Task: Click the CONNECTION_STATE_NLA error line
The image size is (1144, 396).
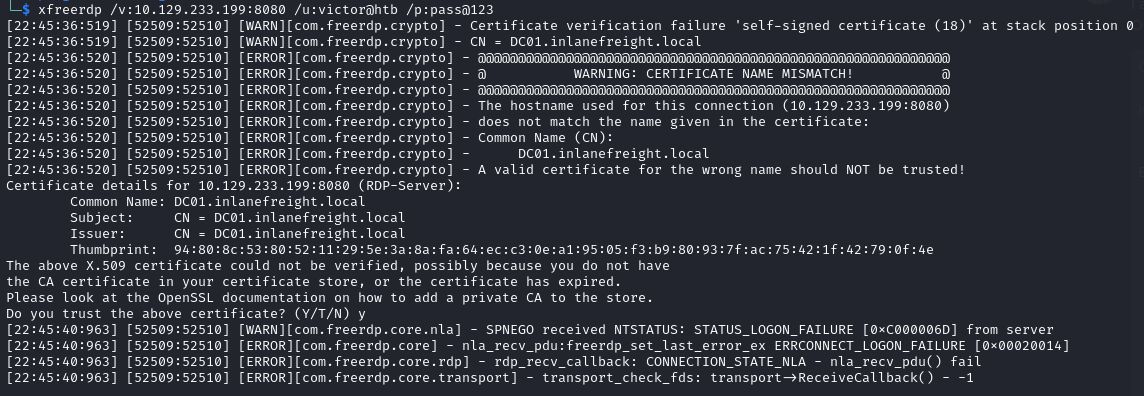Action: (x=493, y=362)
